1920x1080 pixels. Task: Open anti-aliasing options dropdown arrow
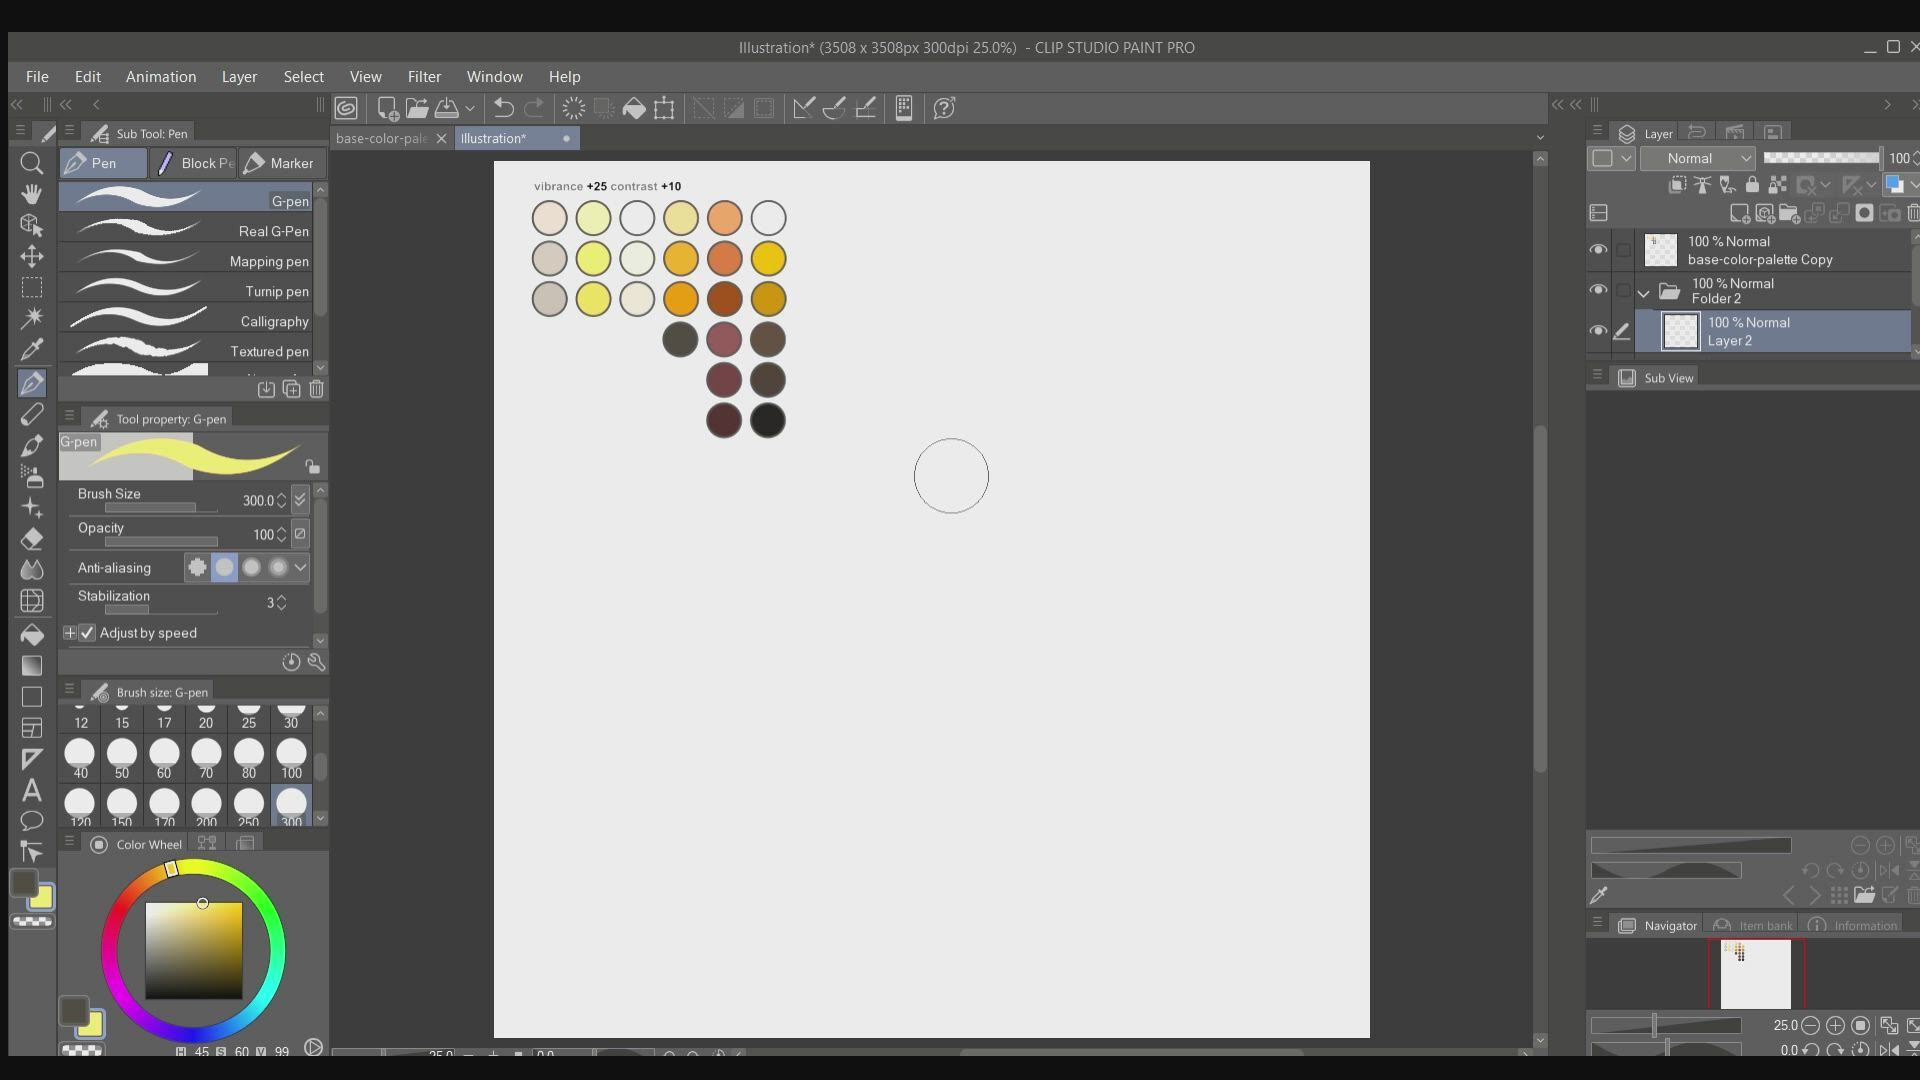[300, 567]
